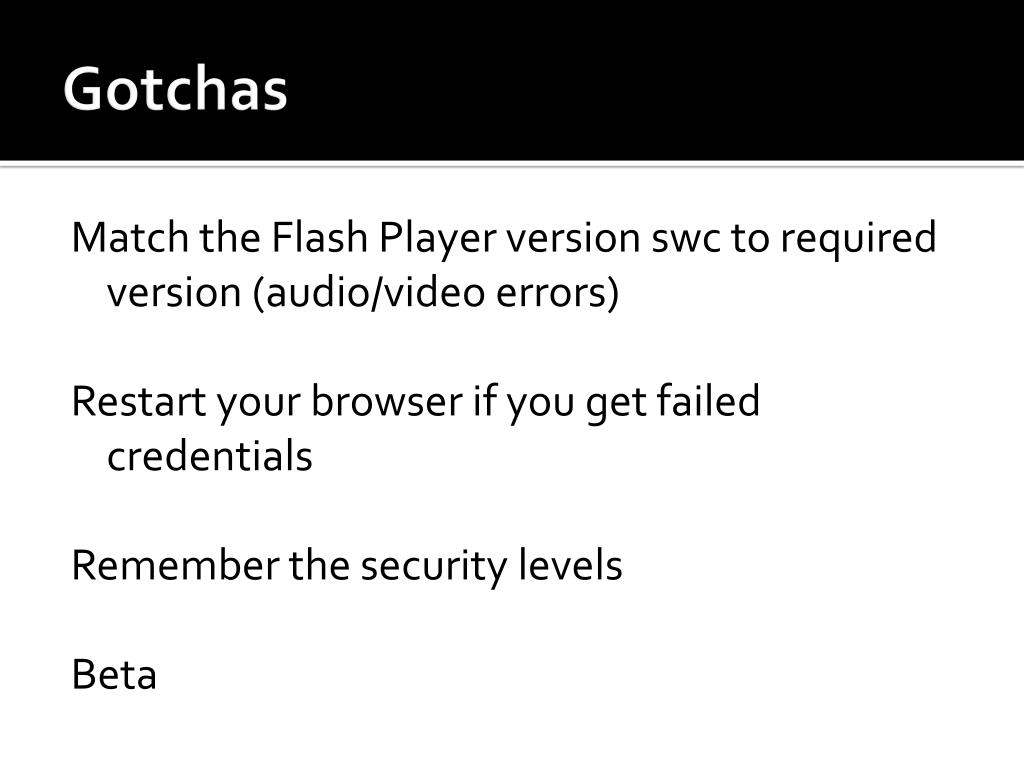
Task: Click the word 'browser' in second bullet
Action: 387,401
